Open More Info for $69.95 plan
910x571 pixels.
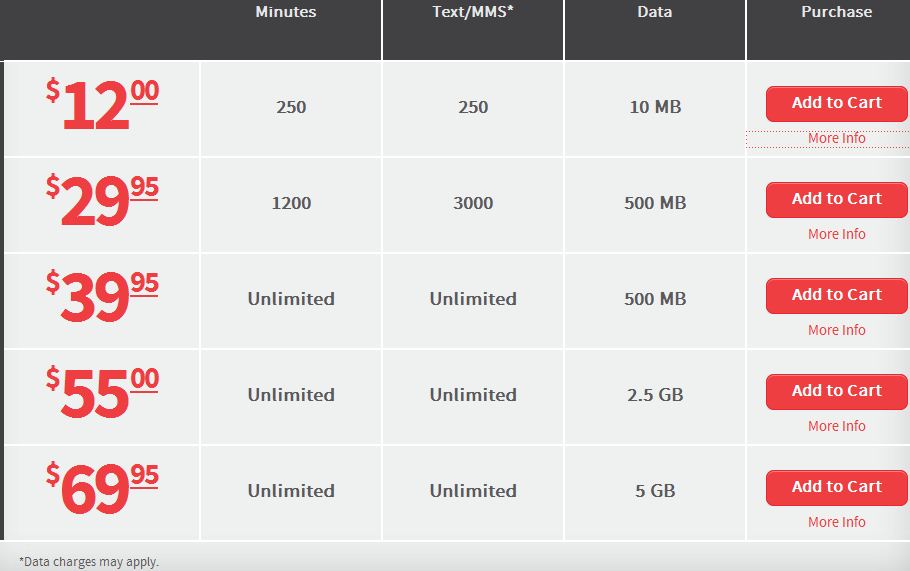tap(836, 522)
